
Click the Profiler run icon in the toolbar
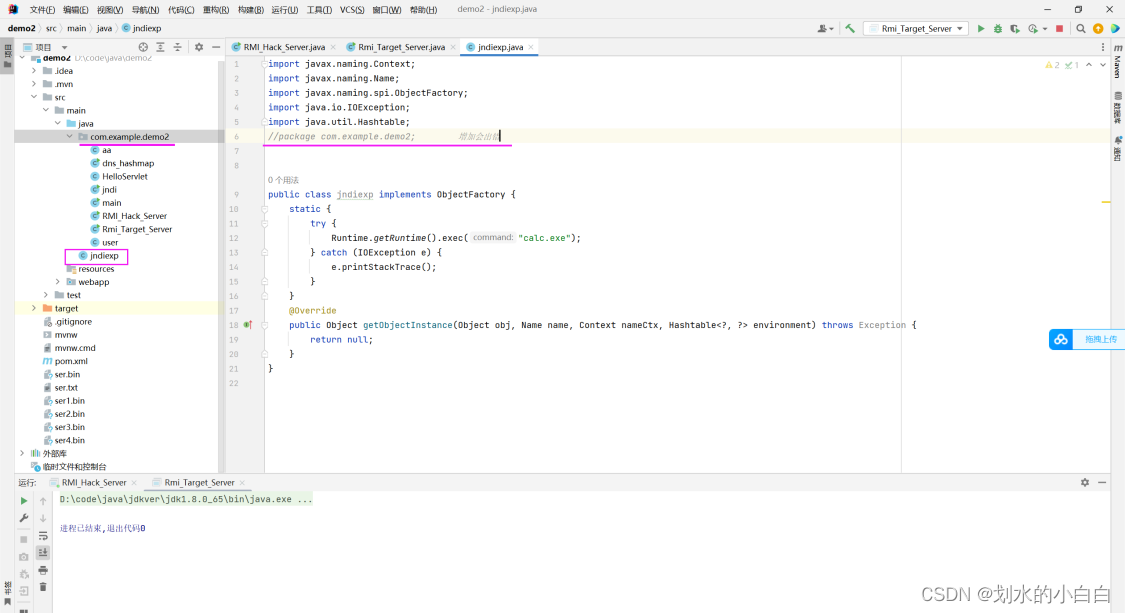click(1033, 29)
